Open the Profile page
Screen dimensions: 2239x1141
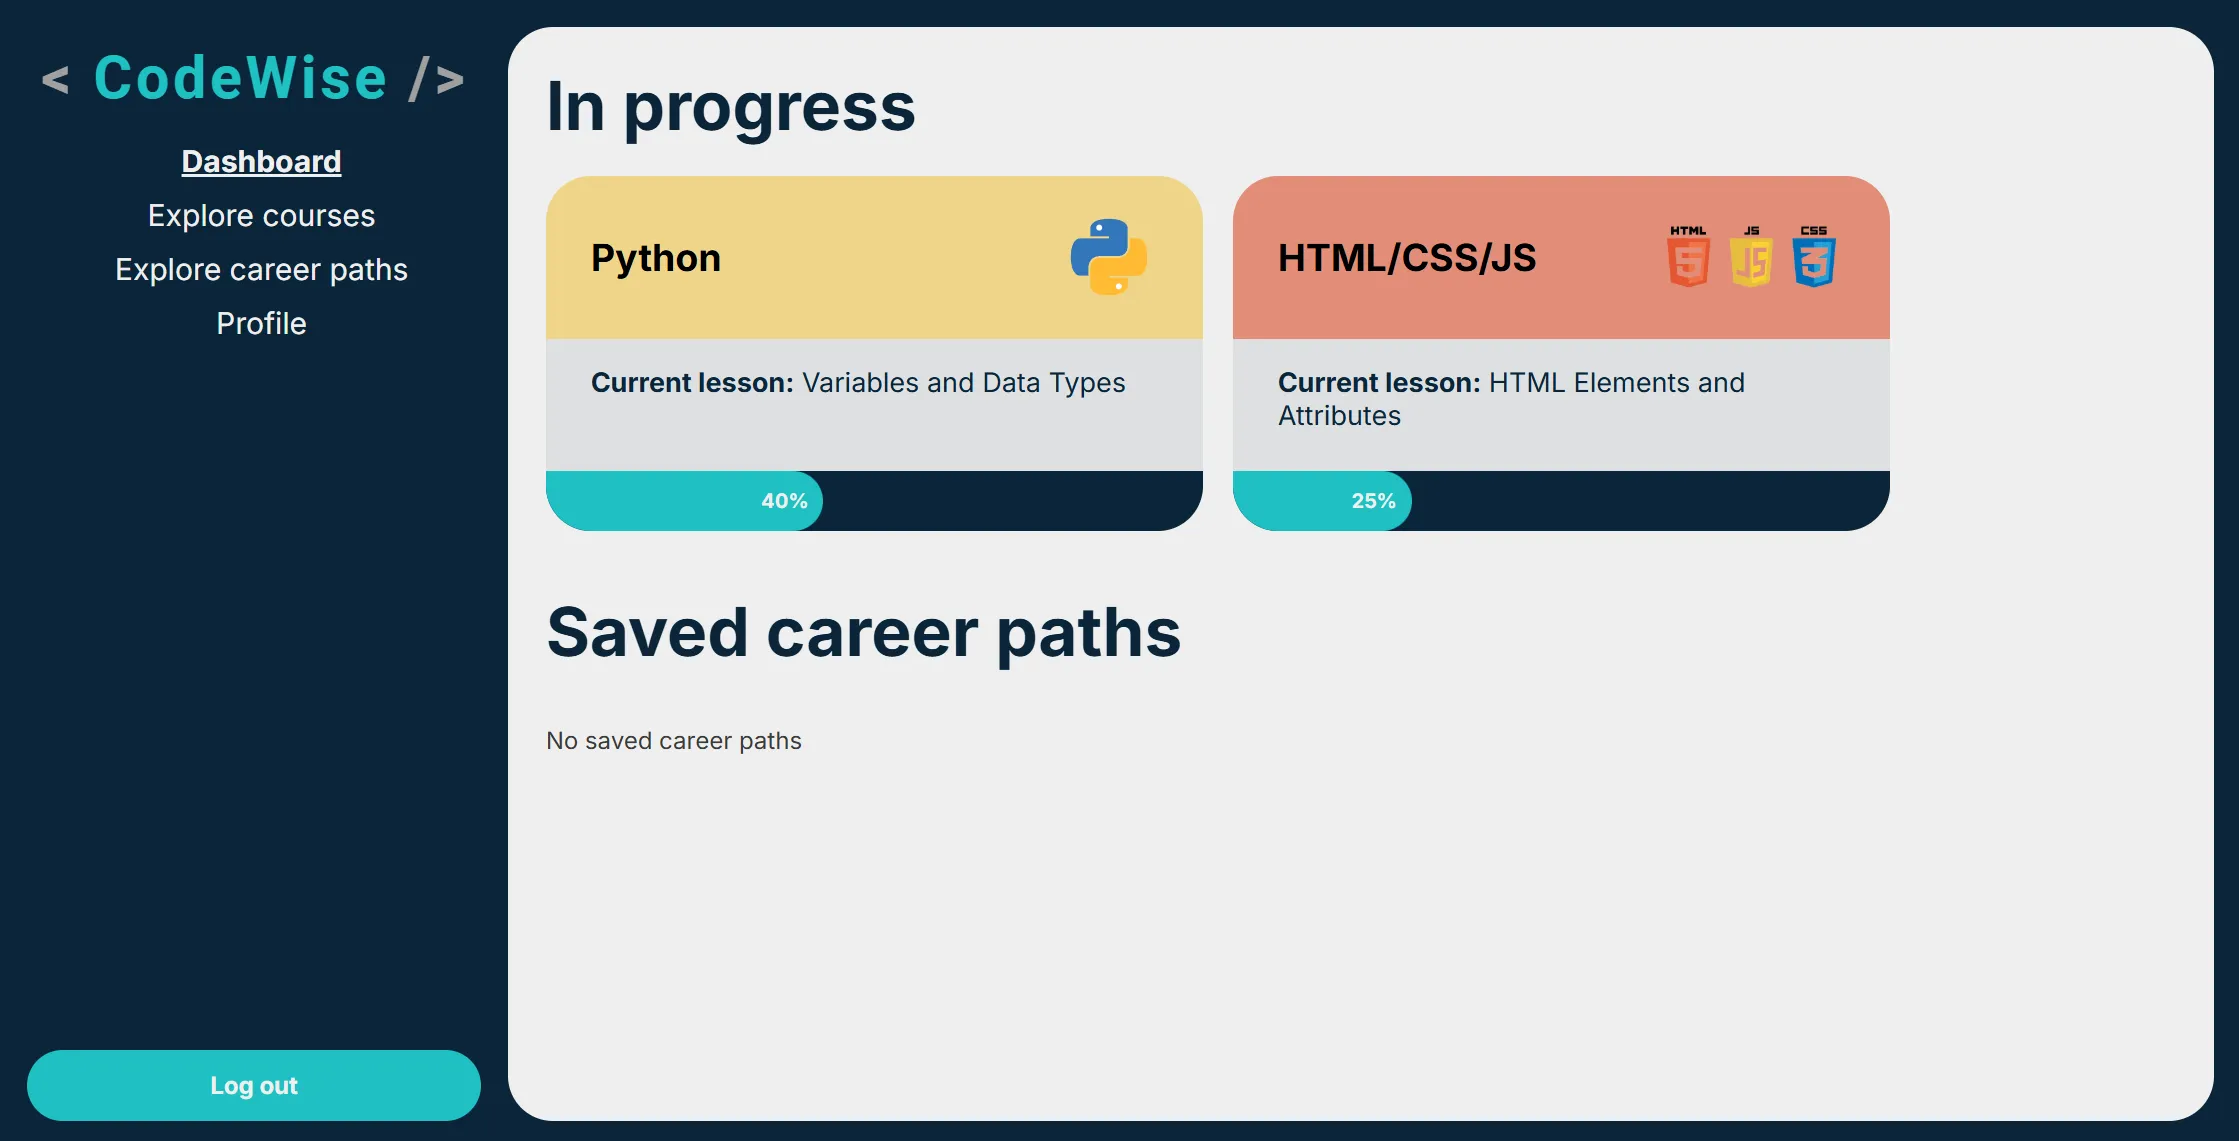(261, 323)
